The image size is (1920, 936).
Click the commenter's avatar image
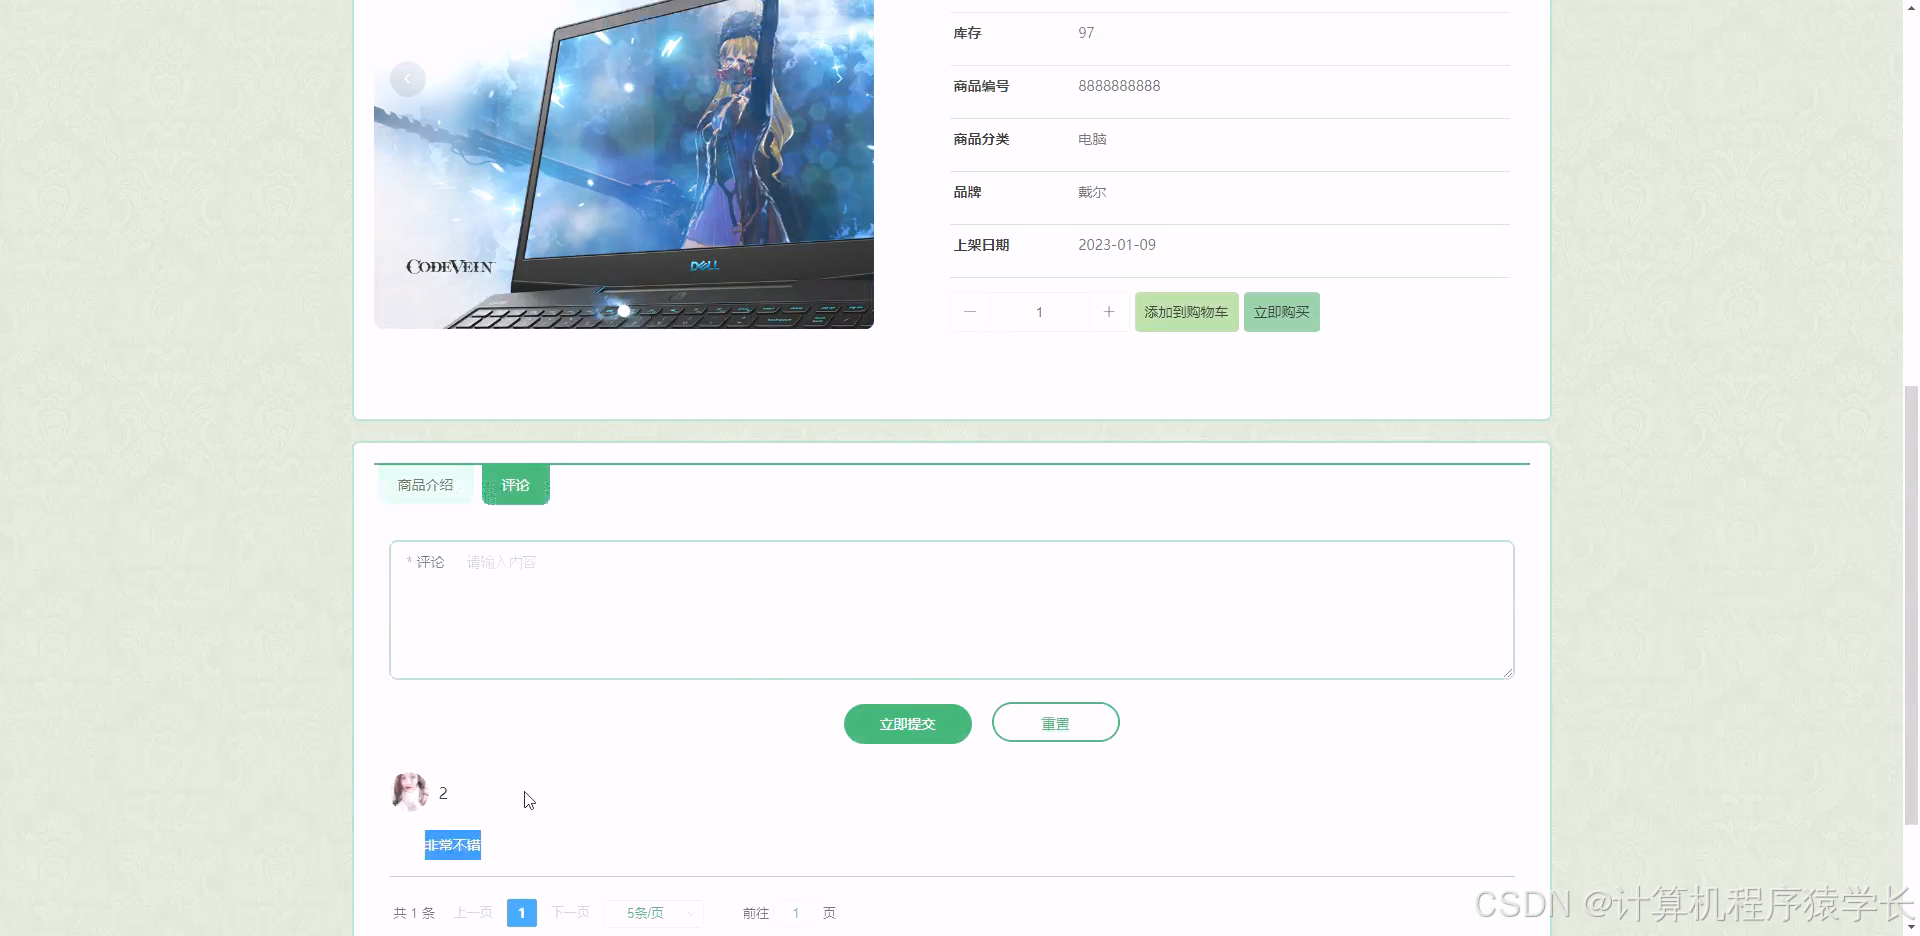[x=409, y=792]
